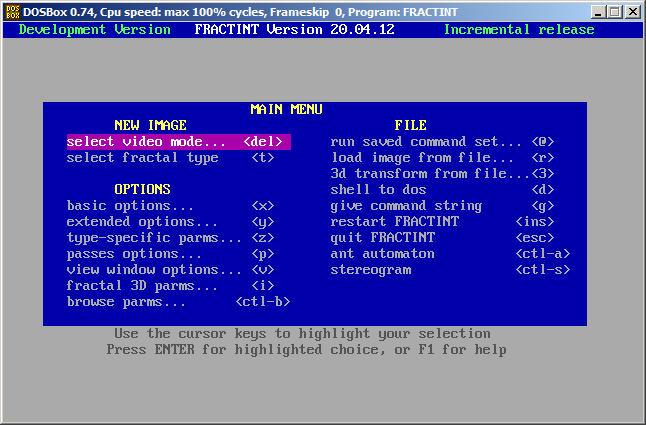
Task: Close the DOSBox window
Action: point(632,12)
